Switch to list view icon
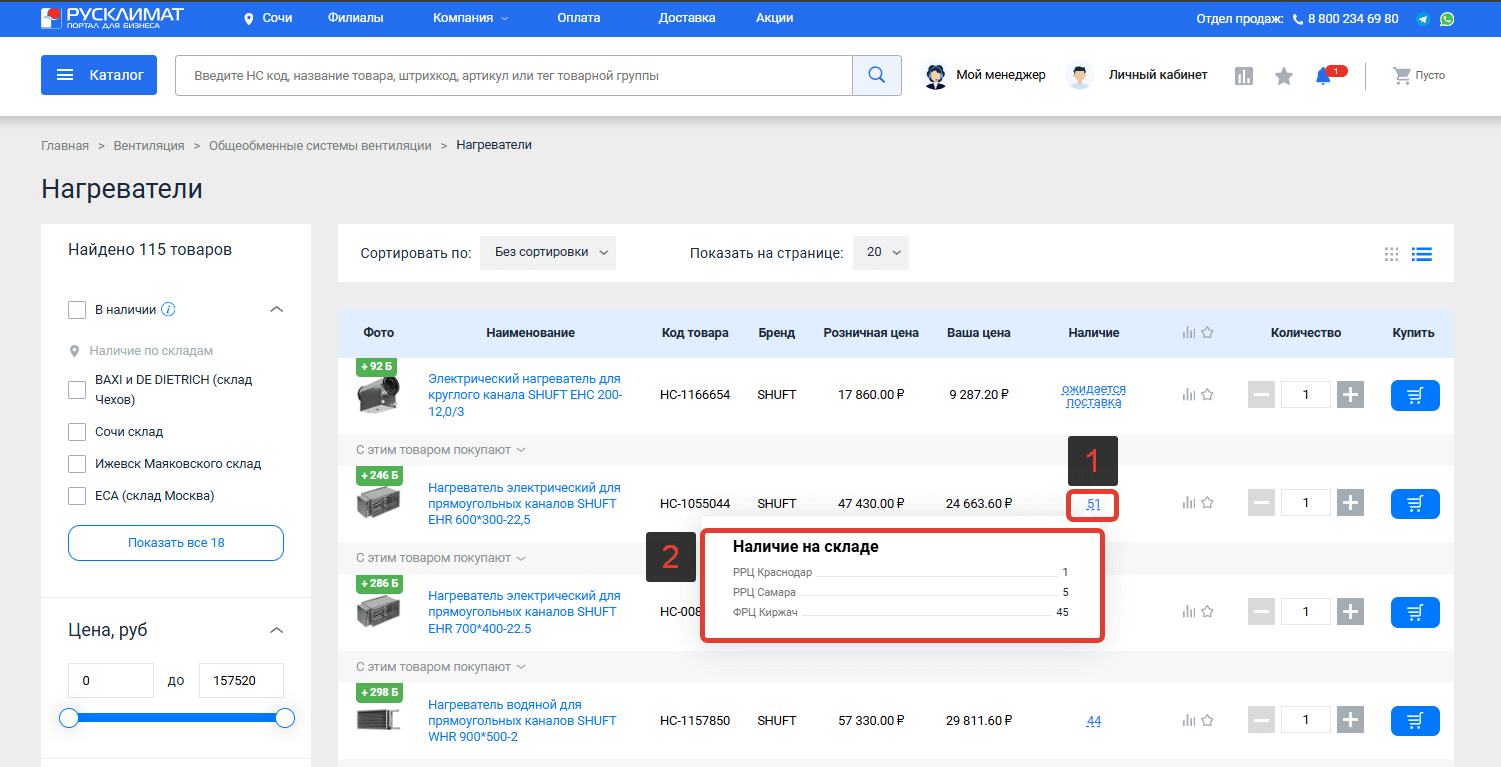The width and height of the screenshot is (1501, 767). pyautogui.click(x=1422, y=254)
